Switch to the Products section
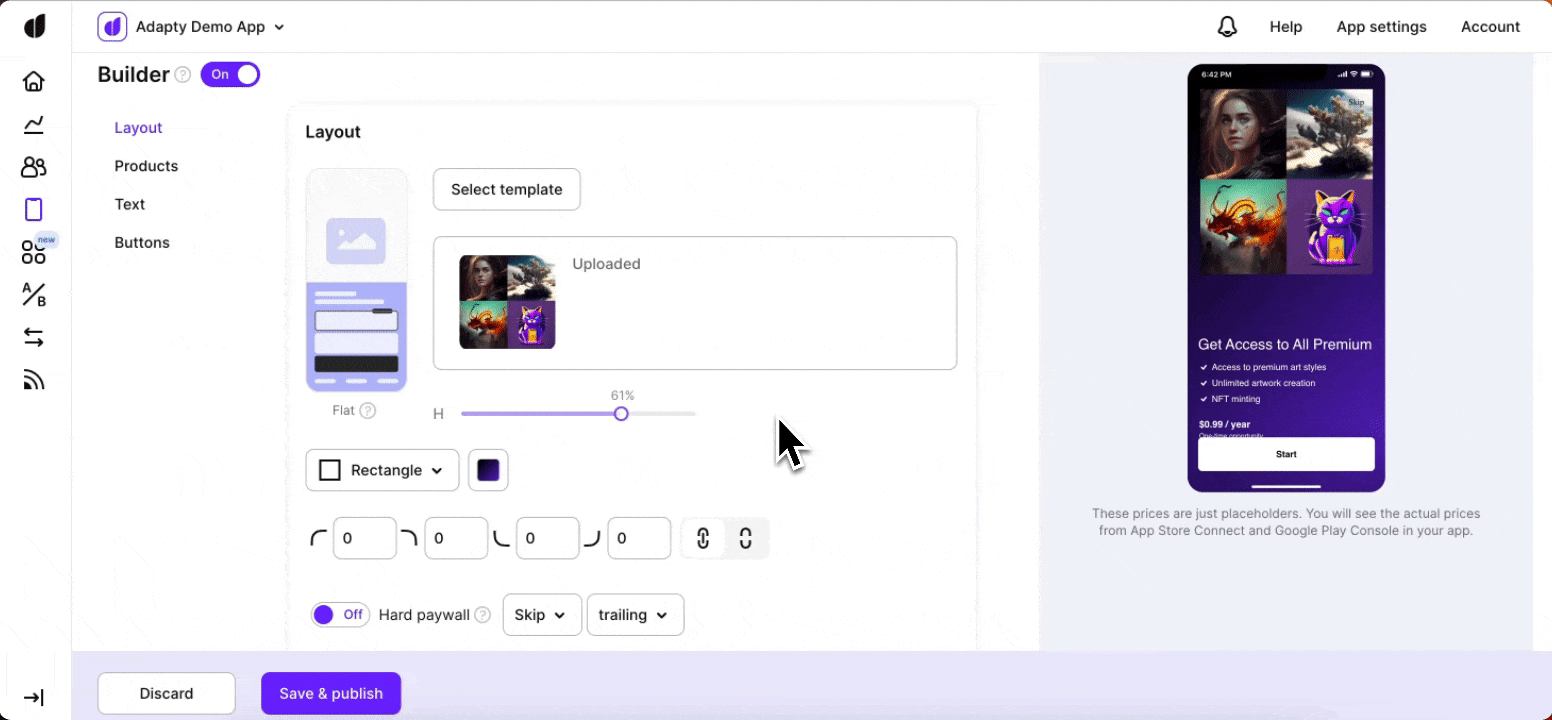Screen dimensions: 1552x720 pos(146,166)
